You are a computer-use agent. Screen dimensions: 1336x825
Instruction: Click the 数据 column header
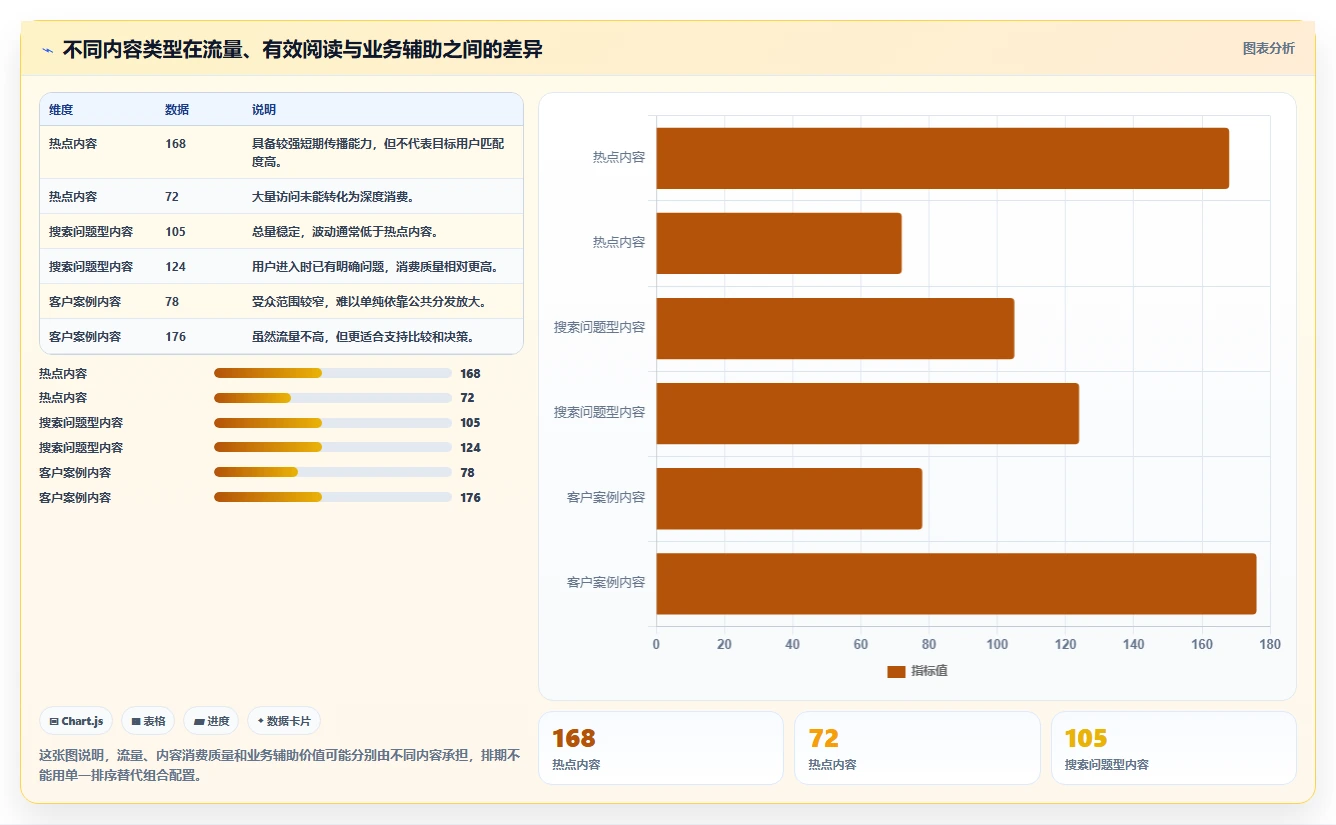[x=177, y=110]
